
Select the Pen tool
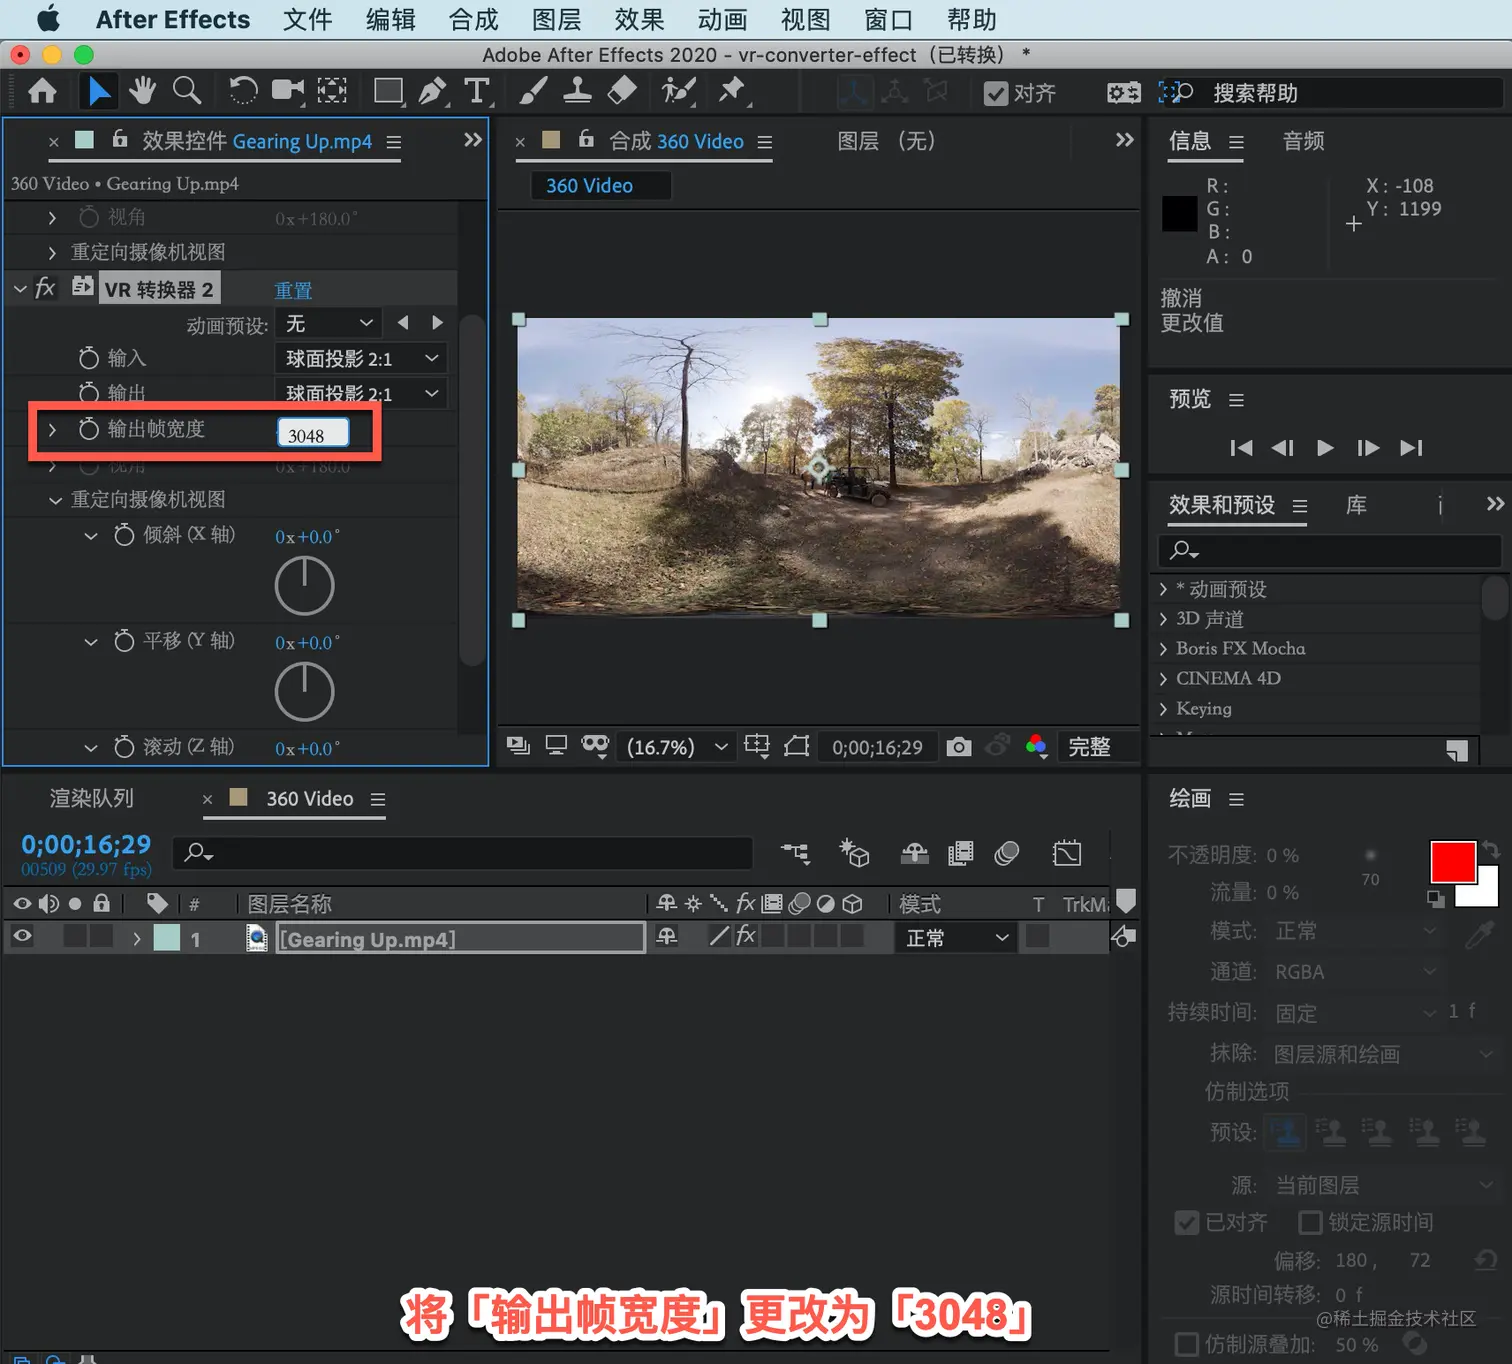[433, 91]
